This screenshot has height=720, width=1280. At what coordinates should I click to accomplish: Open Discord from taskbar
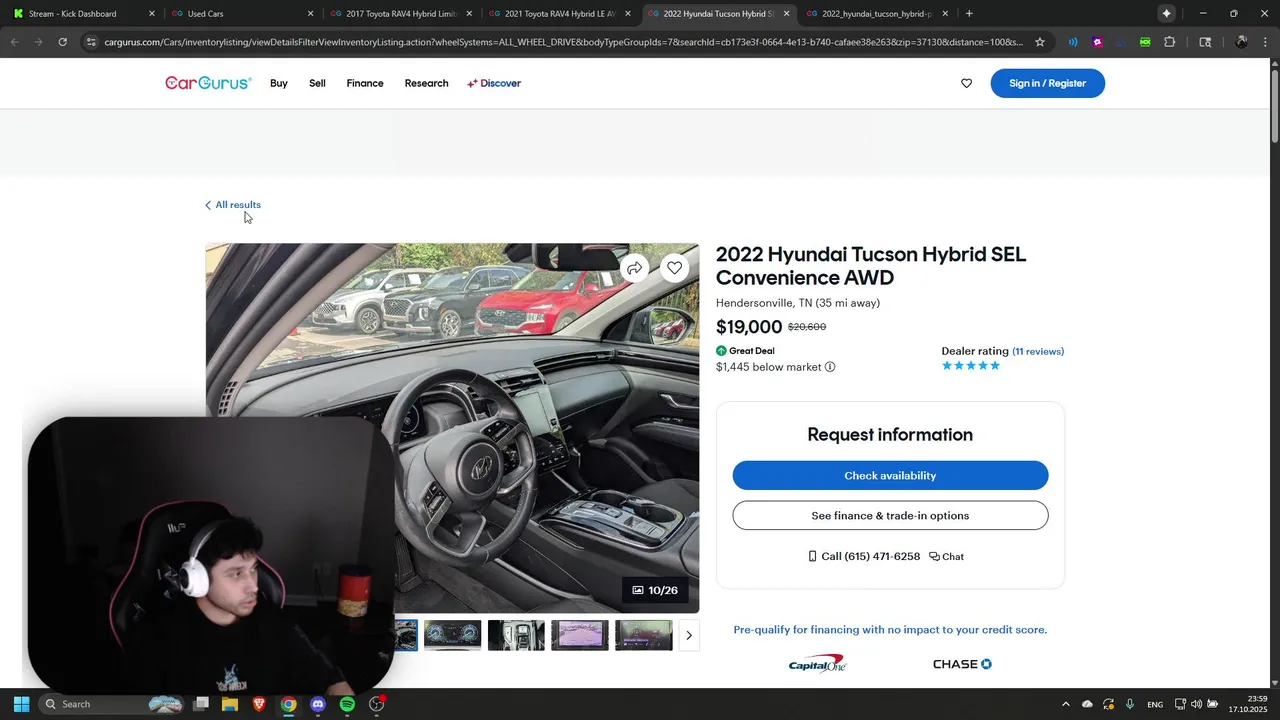tap(318, 704)
